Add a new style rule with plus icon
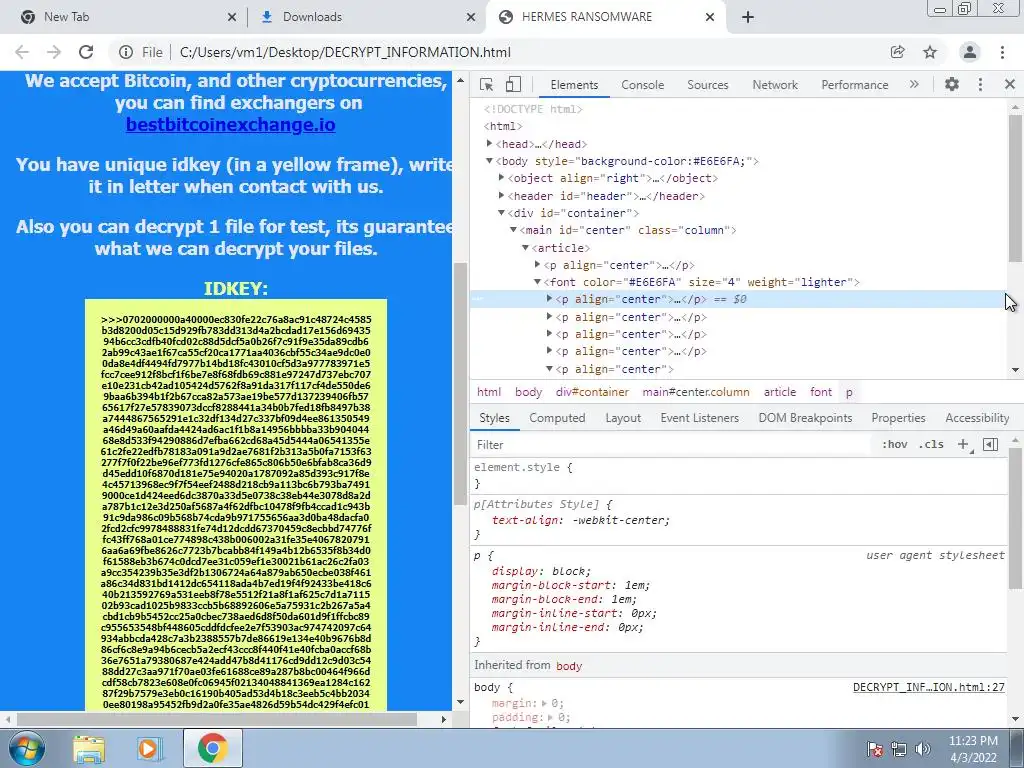This screenshot has width=1024, height=768. [x=963, y=444]
